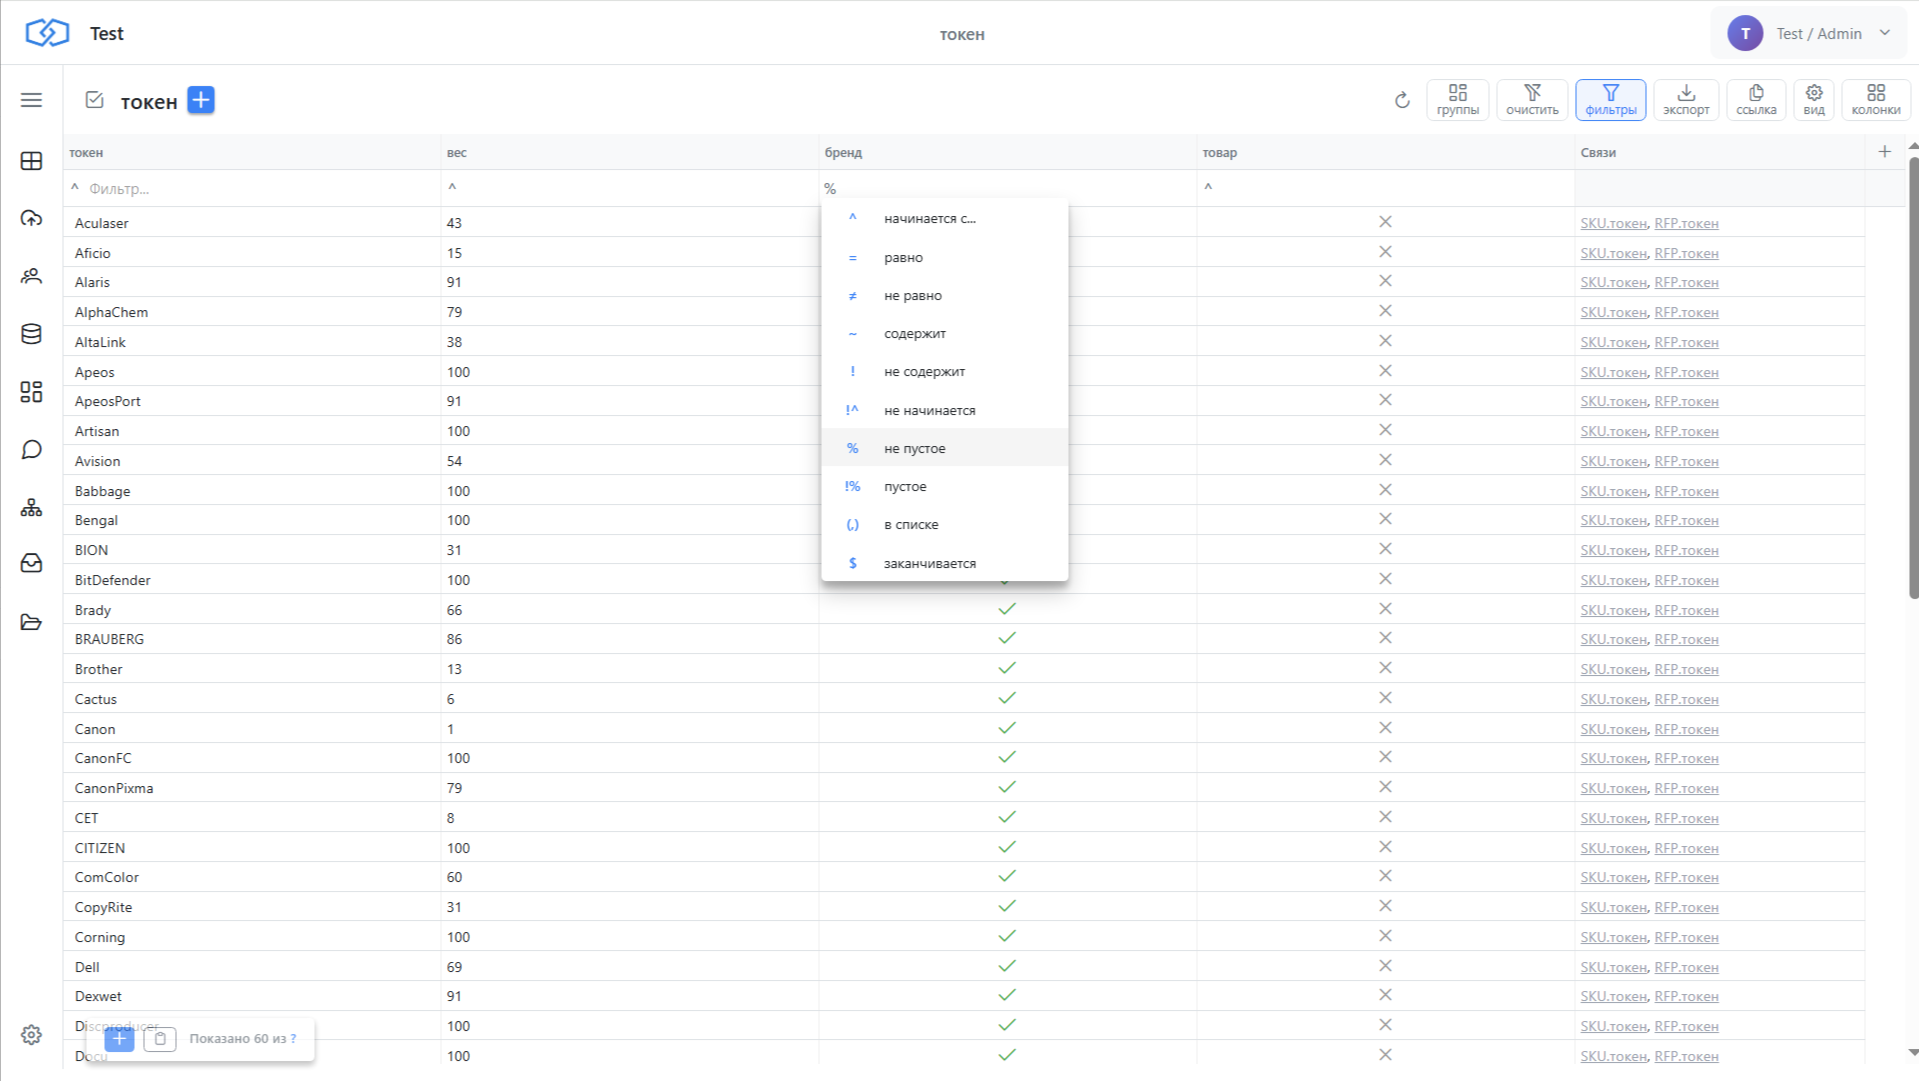Open the колонки columns chooser

(1876, 100)
